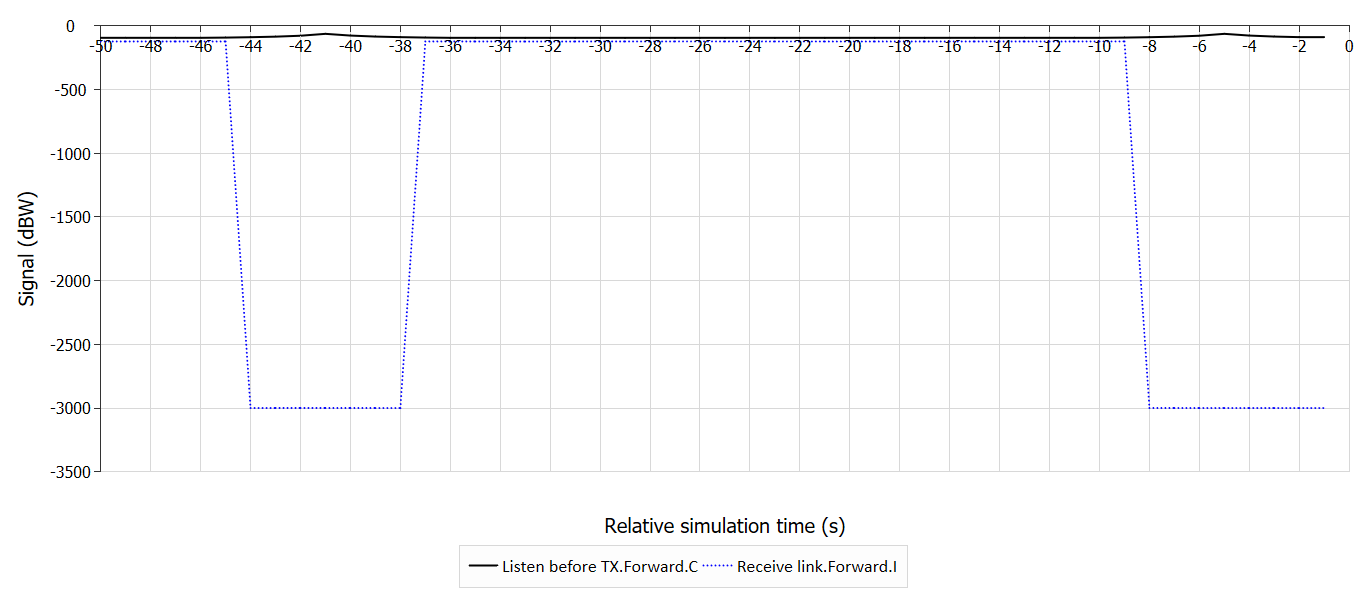Click the -30 x-axis tick label
Screen dimensions: 1367x596
coord(600,46)
